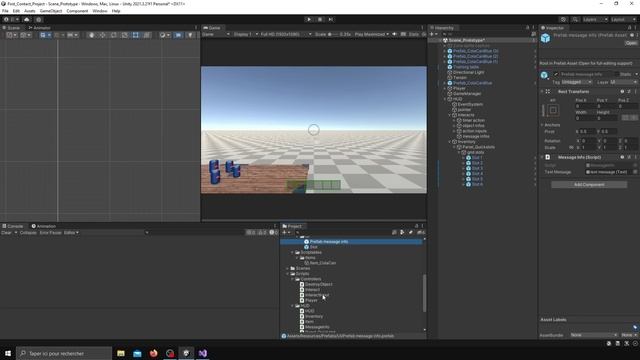This screenshot has height=360, width=640.
Task: Open the Layout dropdown
Action: coord(624,20)
